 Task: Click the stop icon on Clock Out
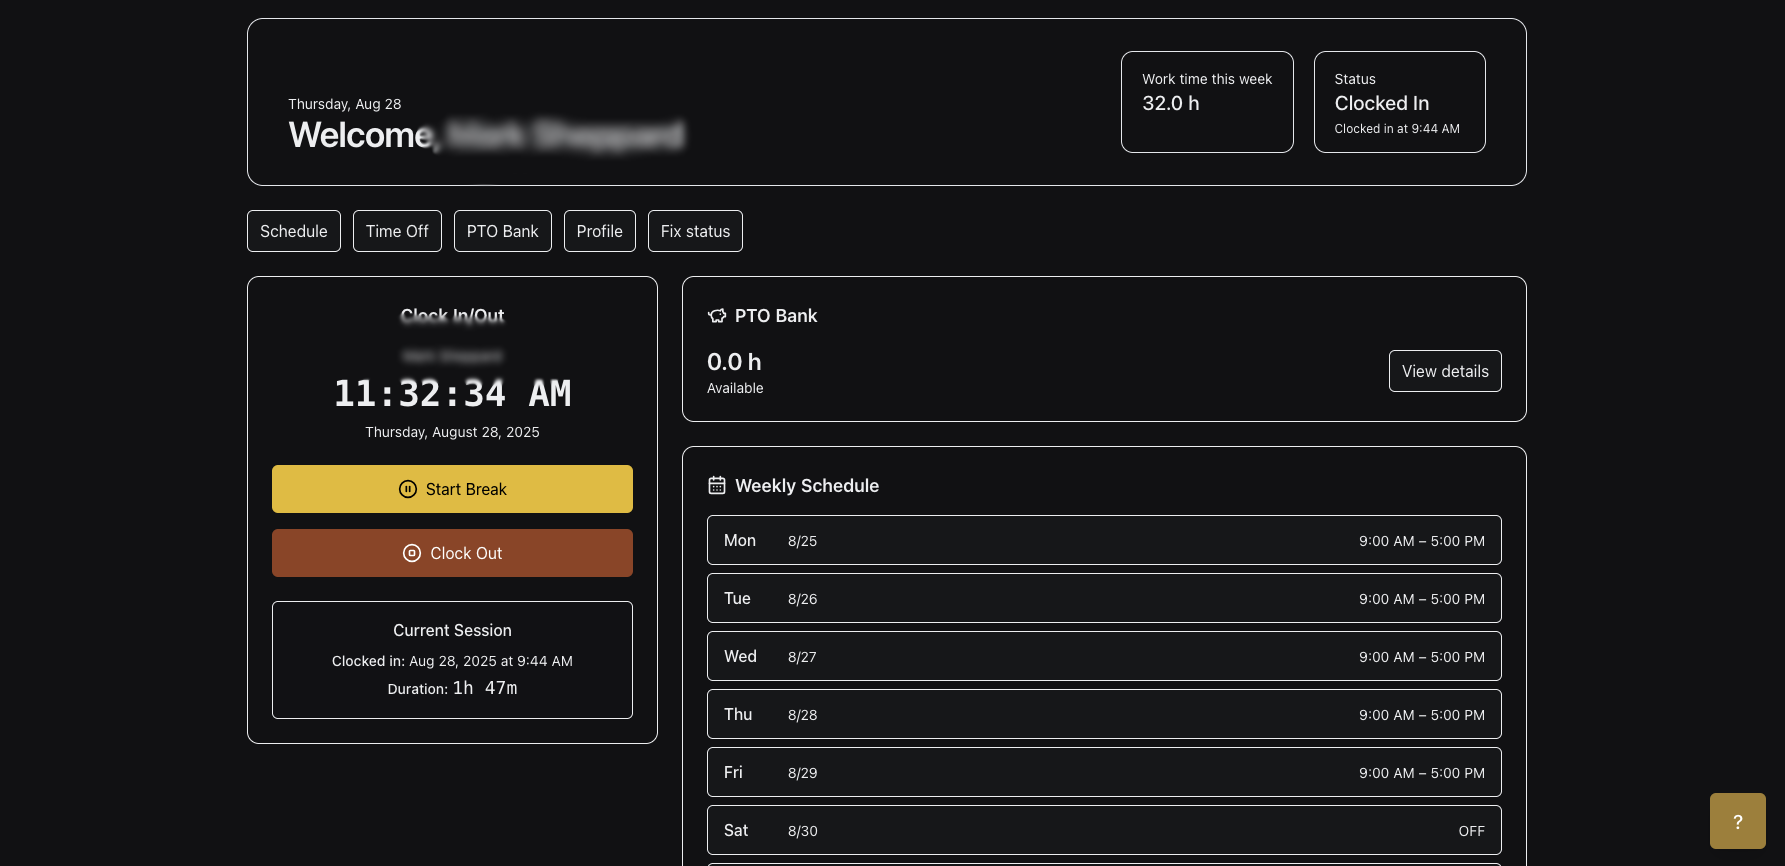pos(412,553)
